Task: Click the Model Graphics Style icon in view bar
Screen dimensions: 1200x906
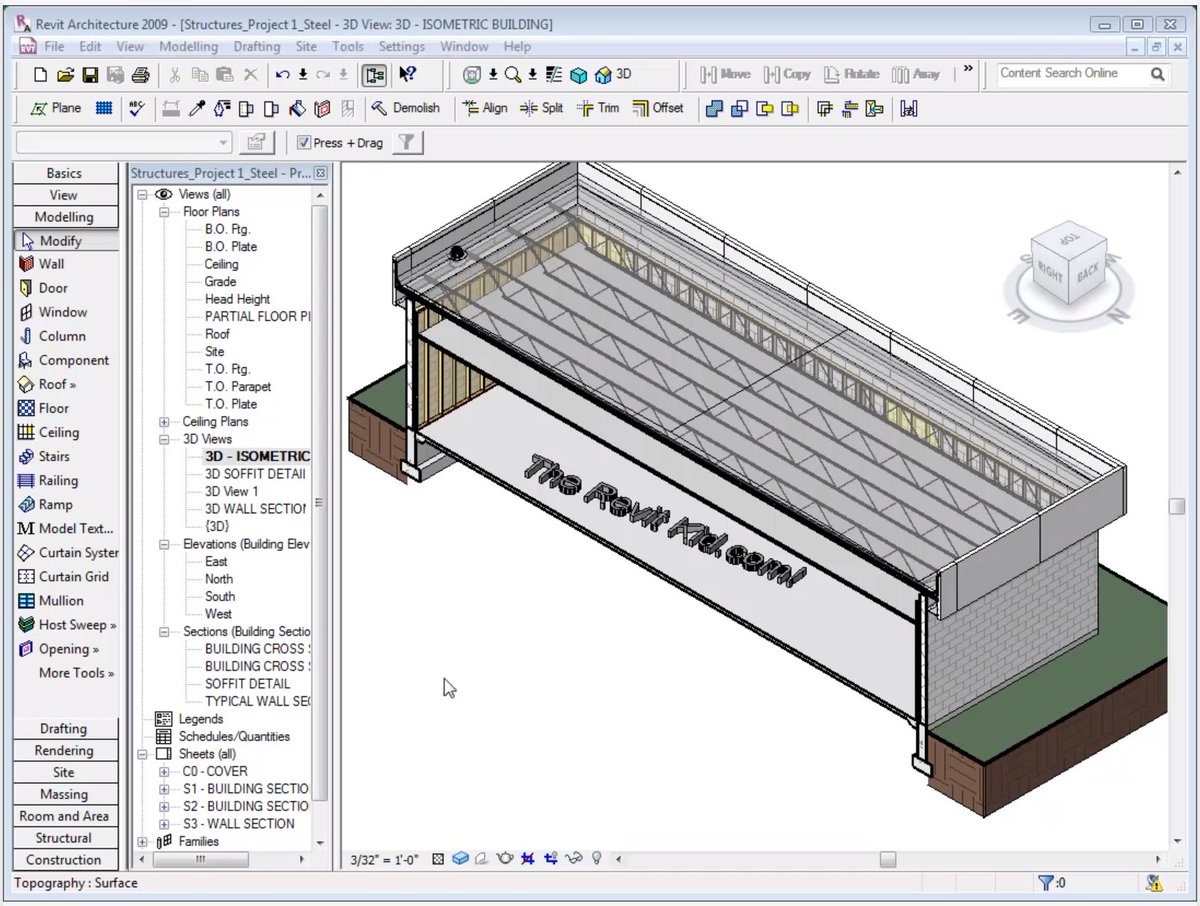Action: (461, 859)
